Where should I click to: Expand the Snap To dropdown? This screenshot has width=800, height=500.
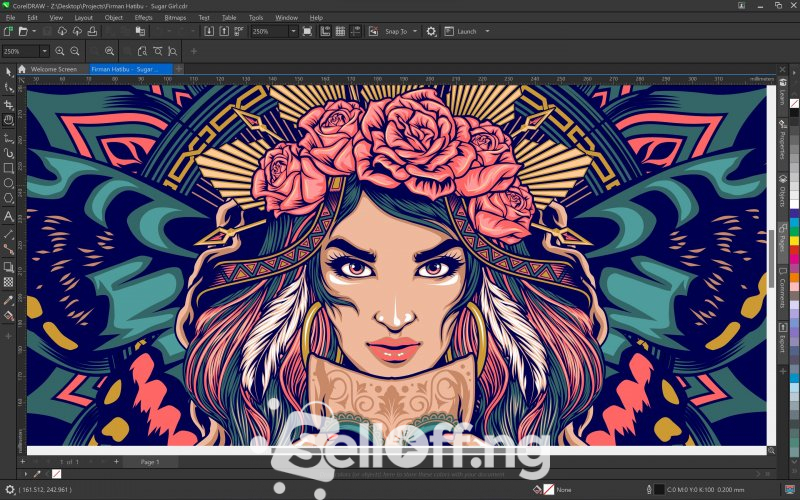(x=415, y=32)
